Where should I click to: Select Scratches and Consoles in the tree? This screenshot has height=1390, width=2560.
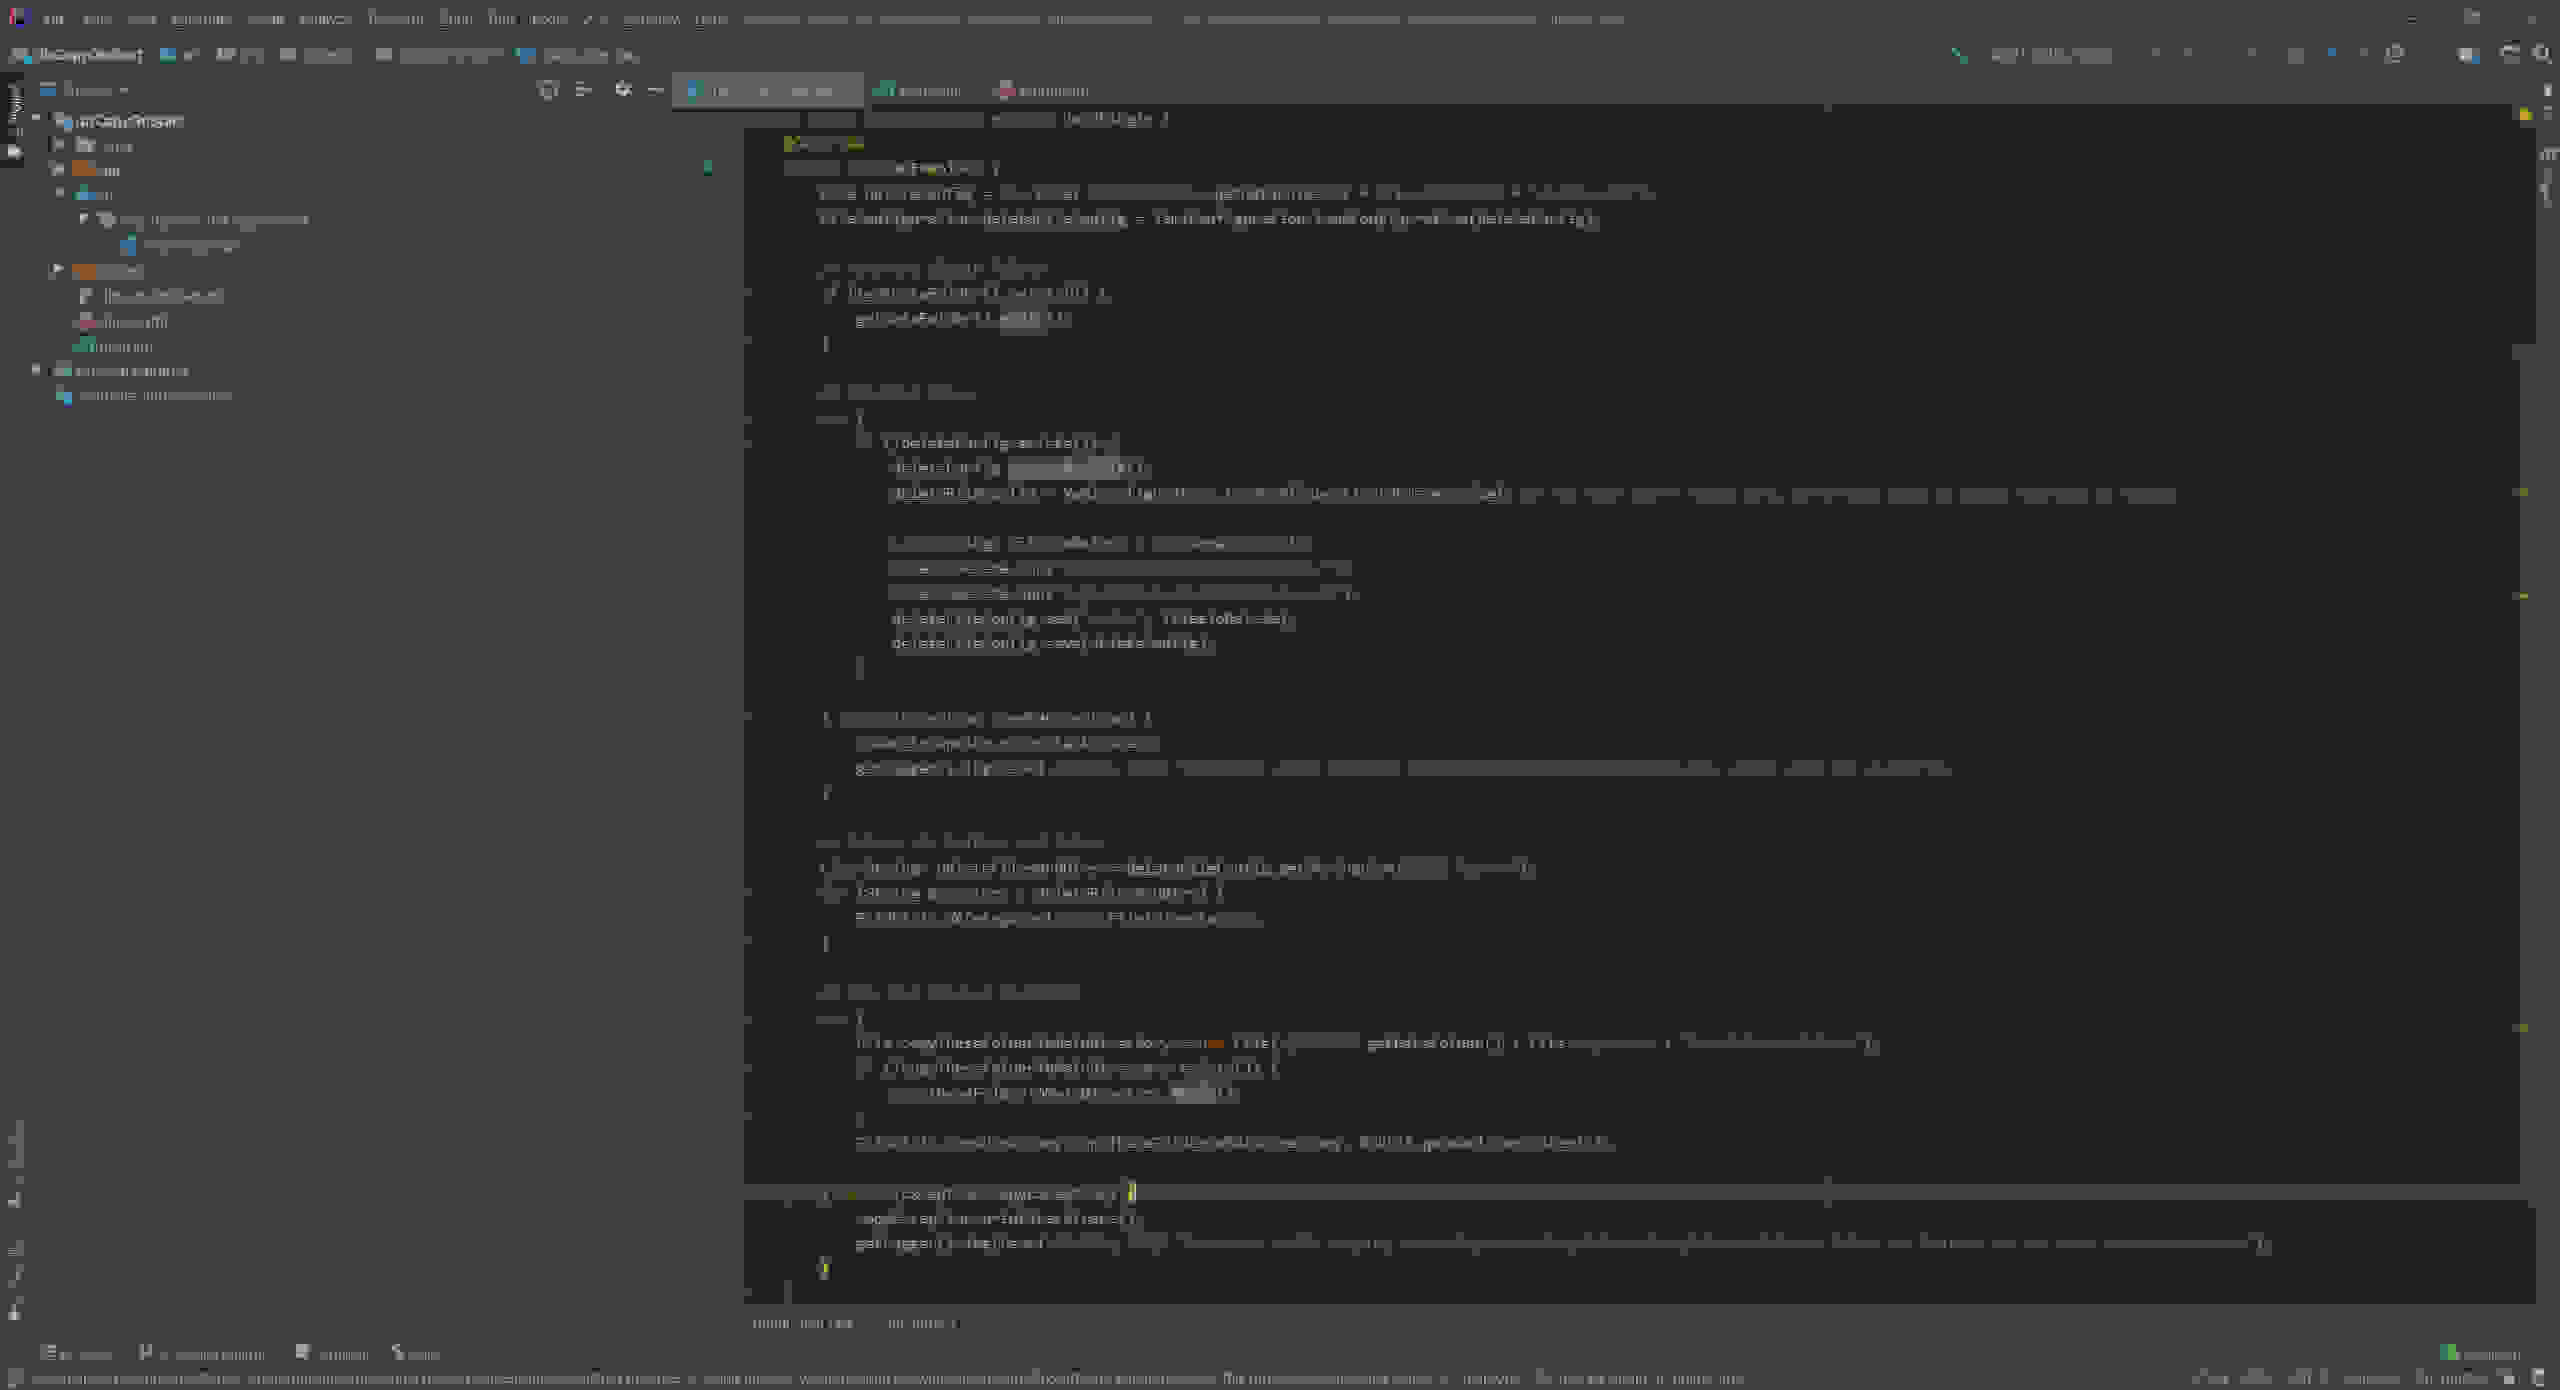click(146, 396)
